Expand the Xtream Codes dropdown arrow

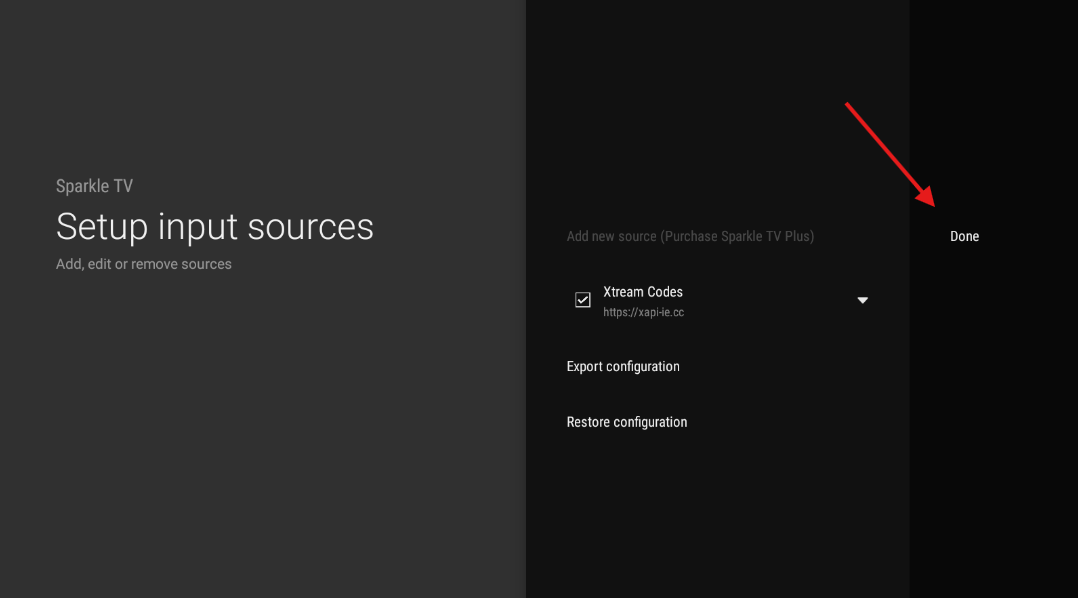(x=862, y=300)
